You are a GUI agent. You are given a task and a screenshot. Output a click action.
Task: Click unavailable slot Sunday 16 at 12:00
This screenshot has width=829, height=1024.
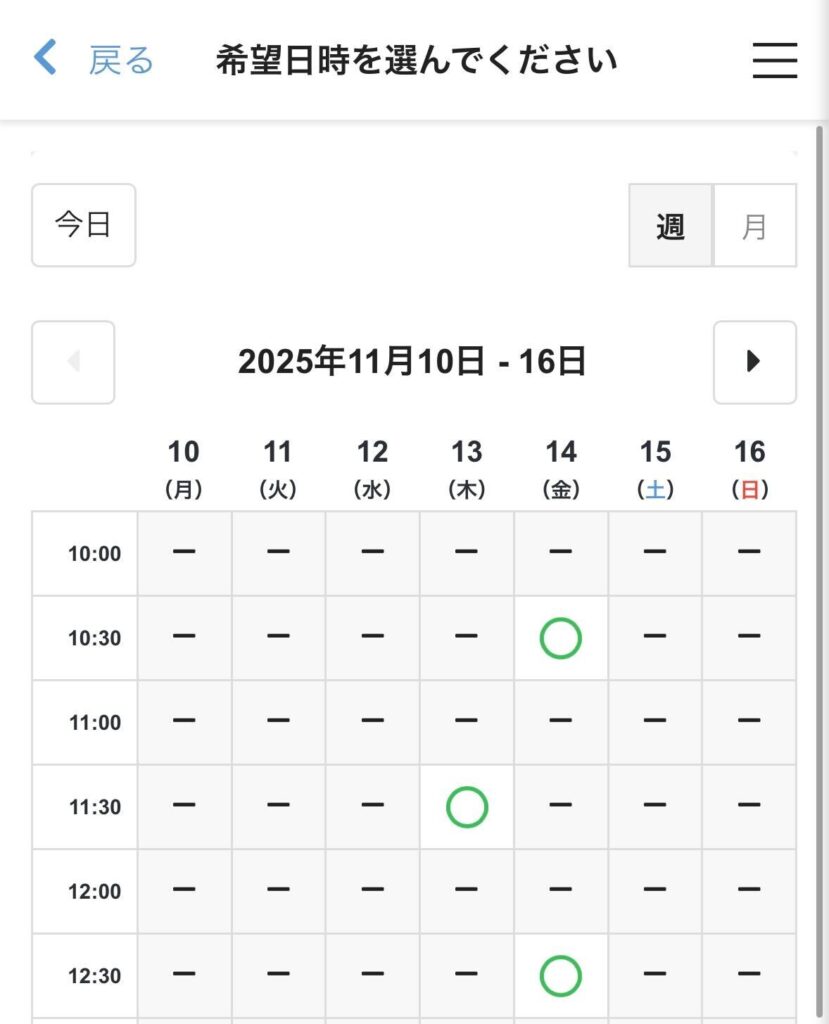[749, 891]
